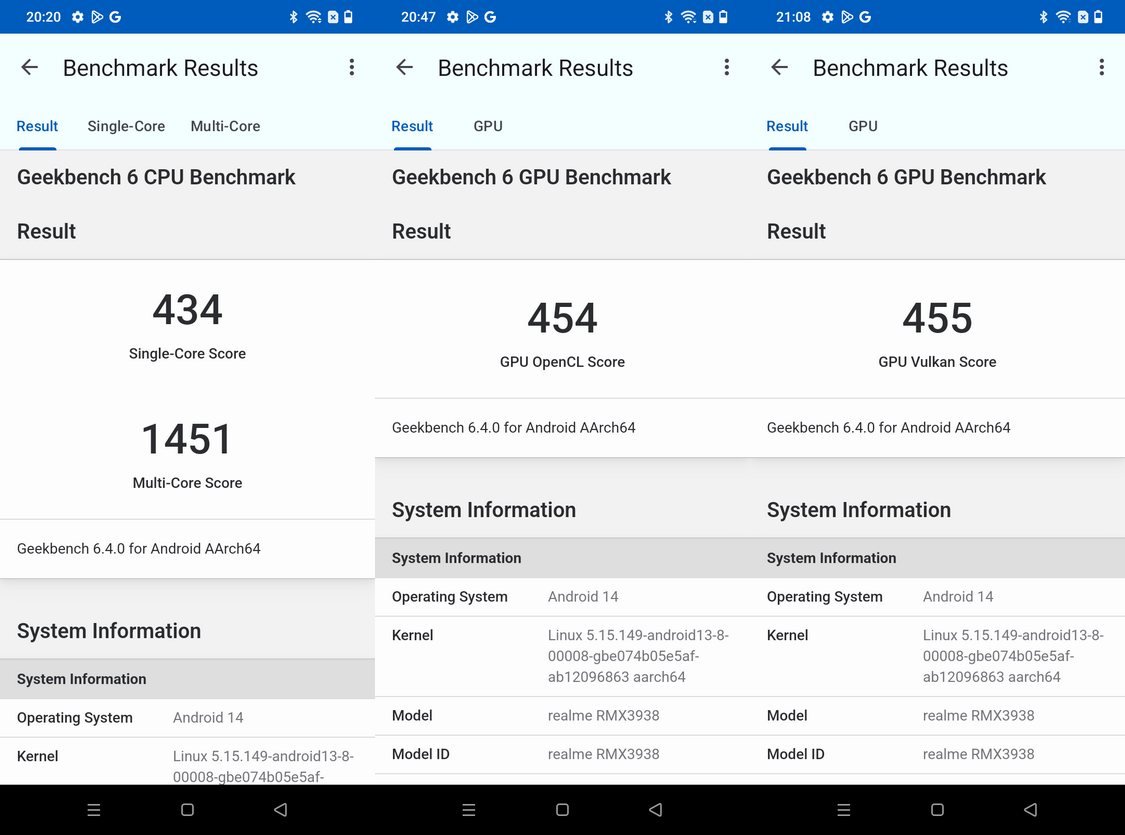Tap settings gear in 20:47 status bar
Image resolution: width=1125 pixels, height=835 pixels.
tap(453, 16)
